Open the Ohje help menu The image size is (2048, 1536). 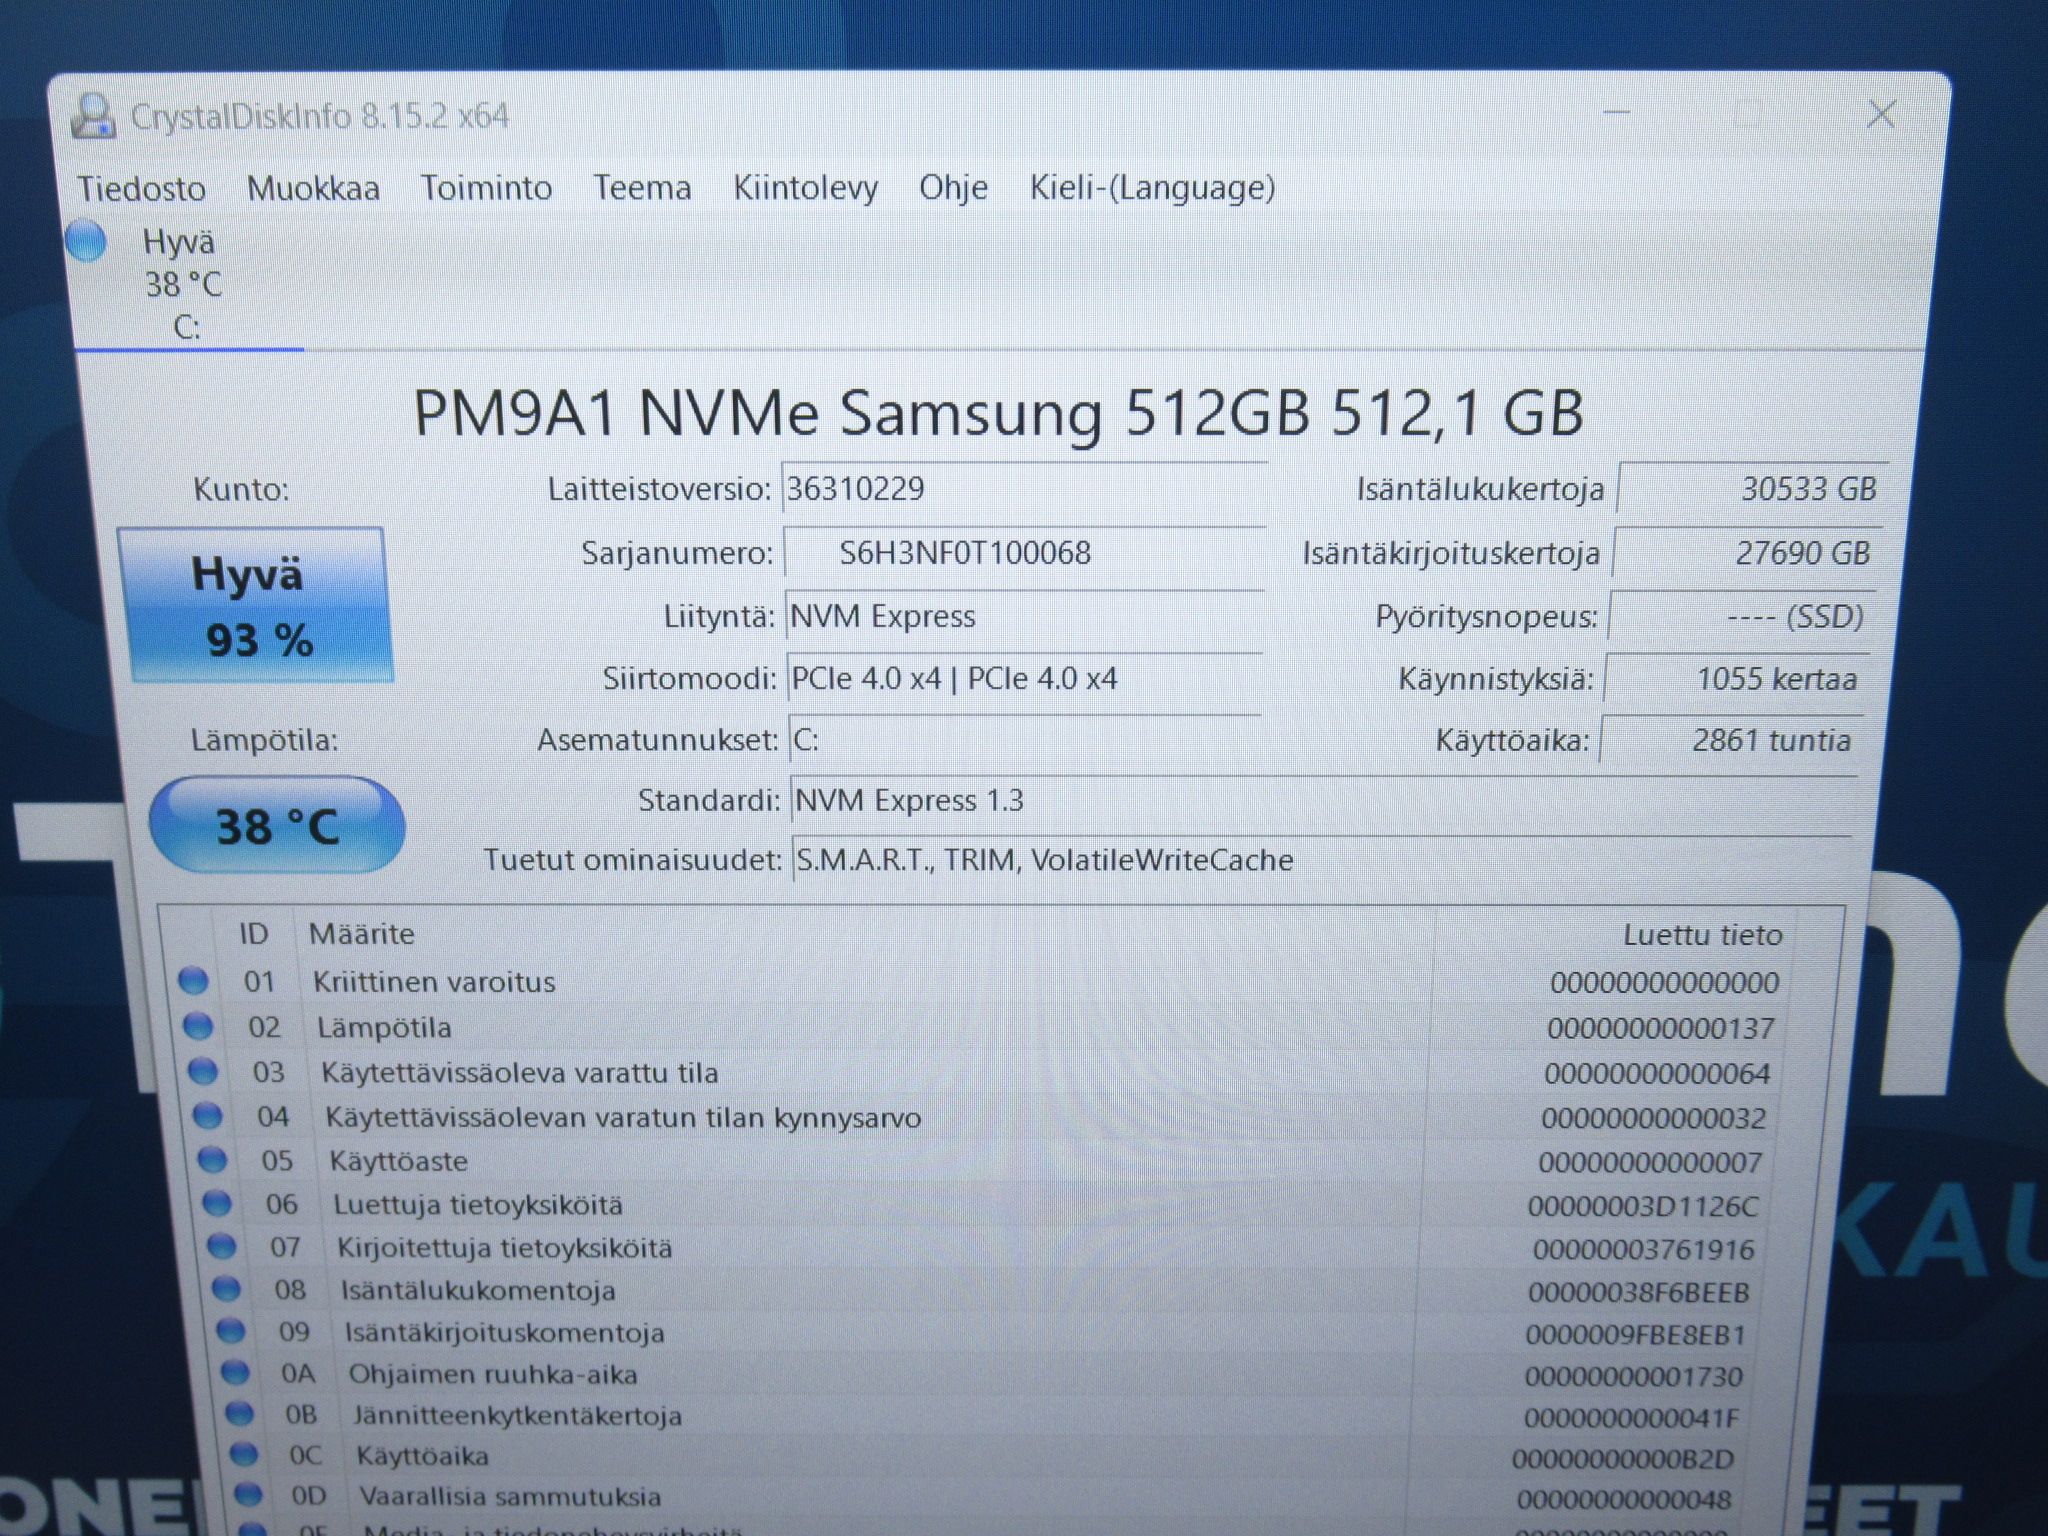pos(953,188)
